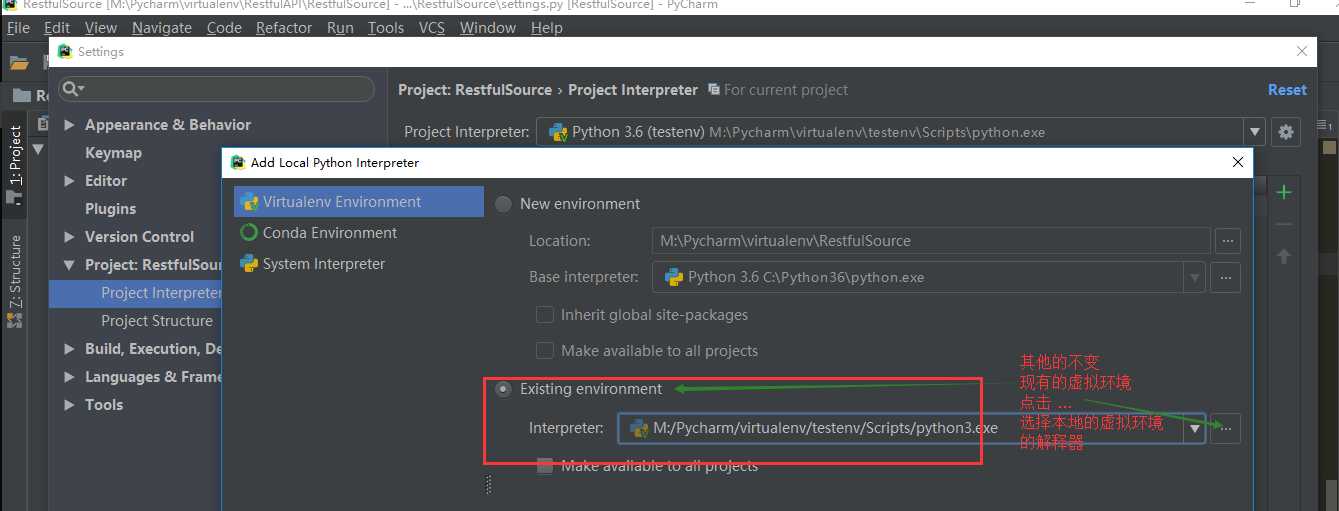The width and height of the screenshot is (1339, 511).
Task: Click the up arrow upgrade package icon
Action: point(1285,256)
